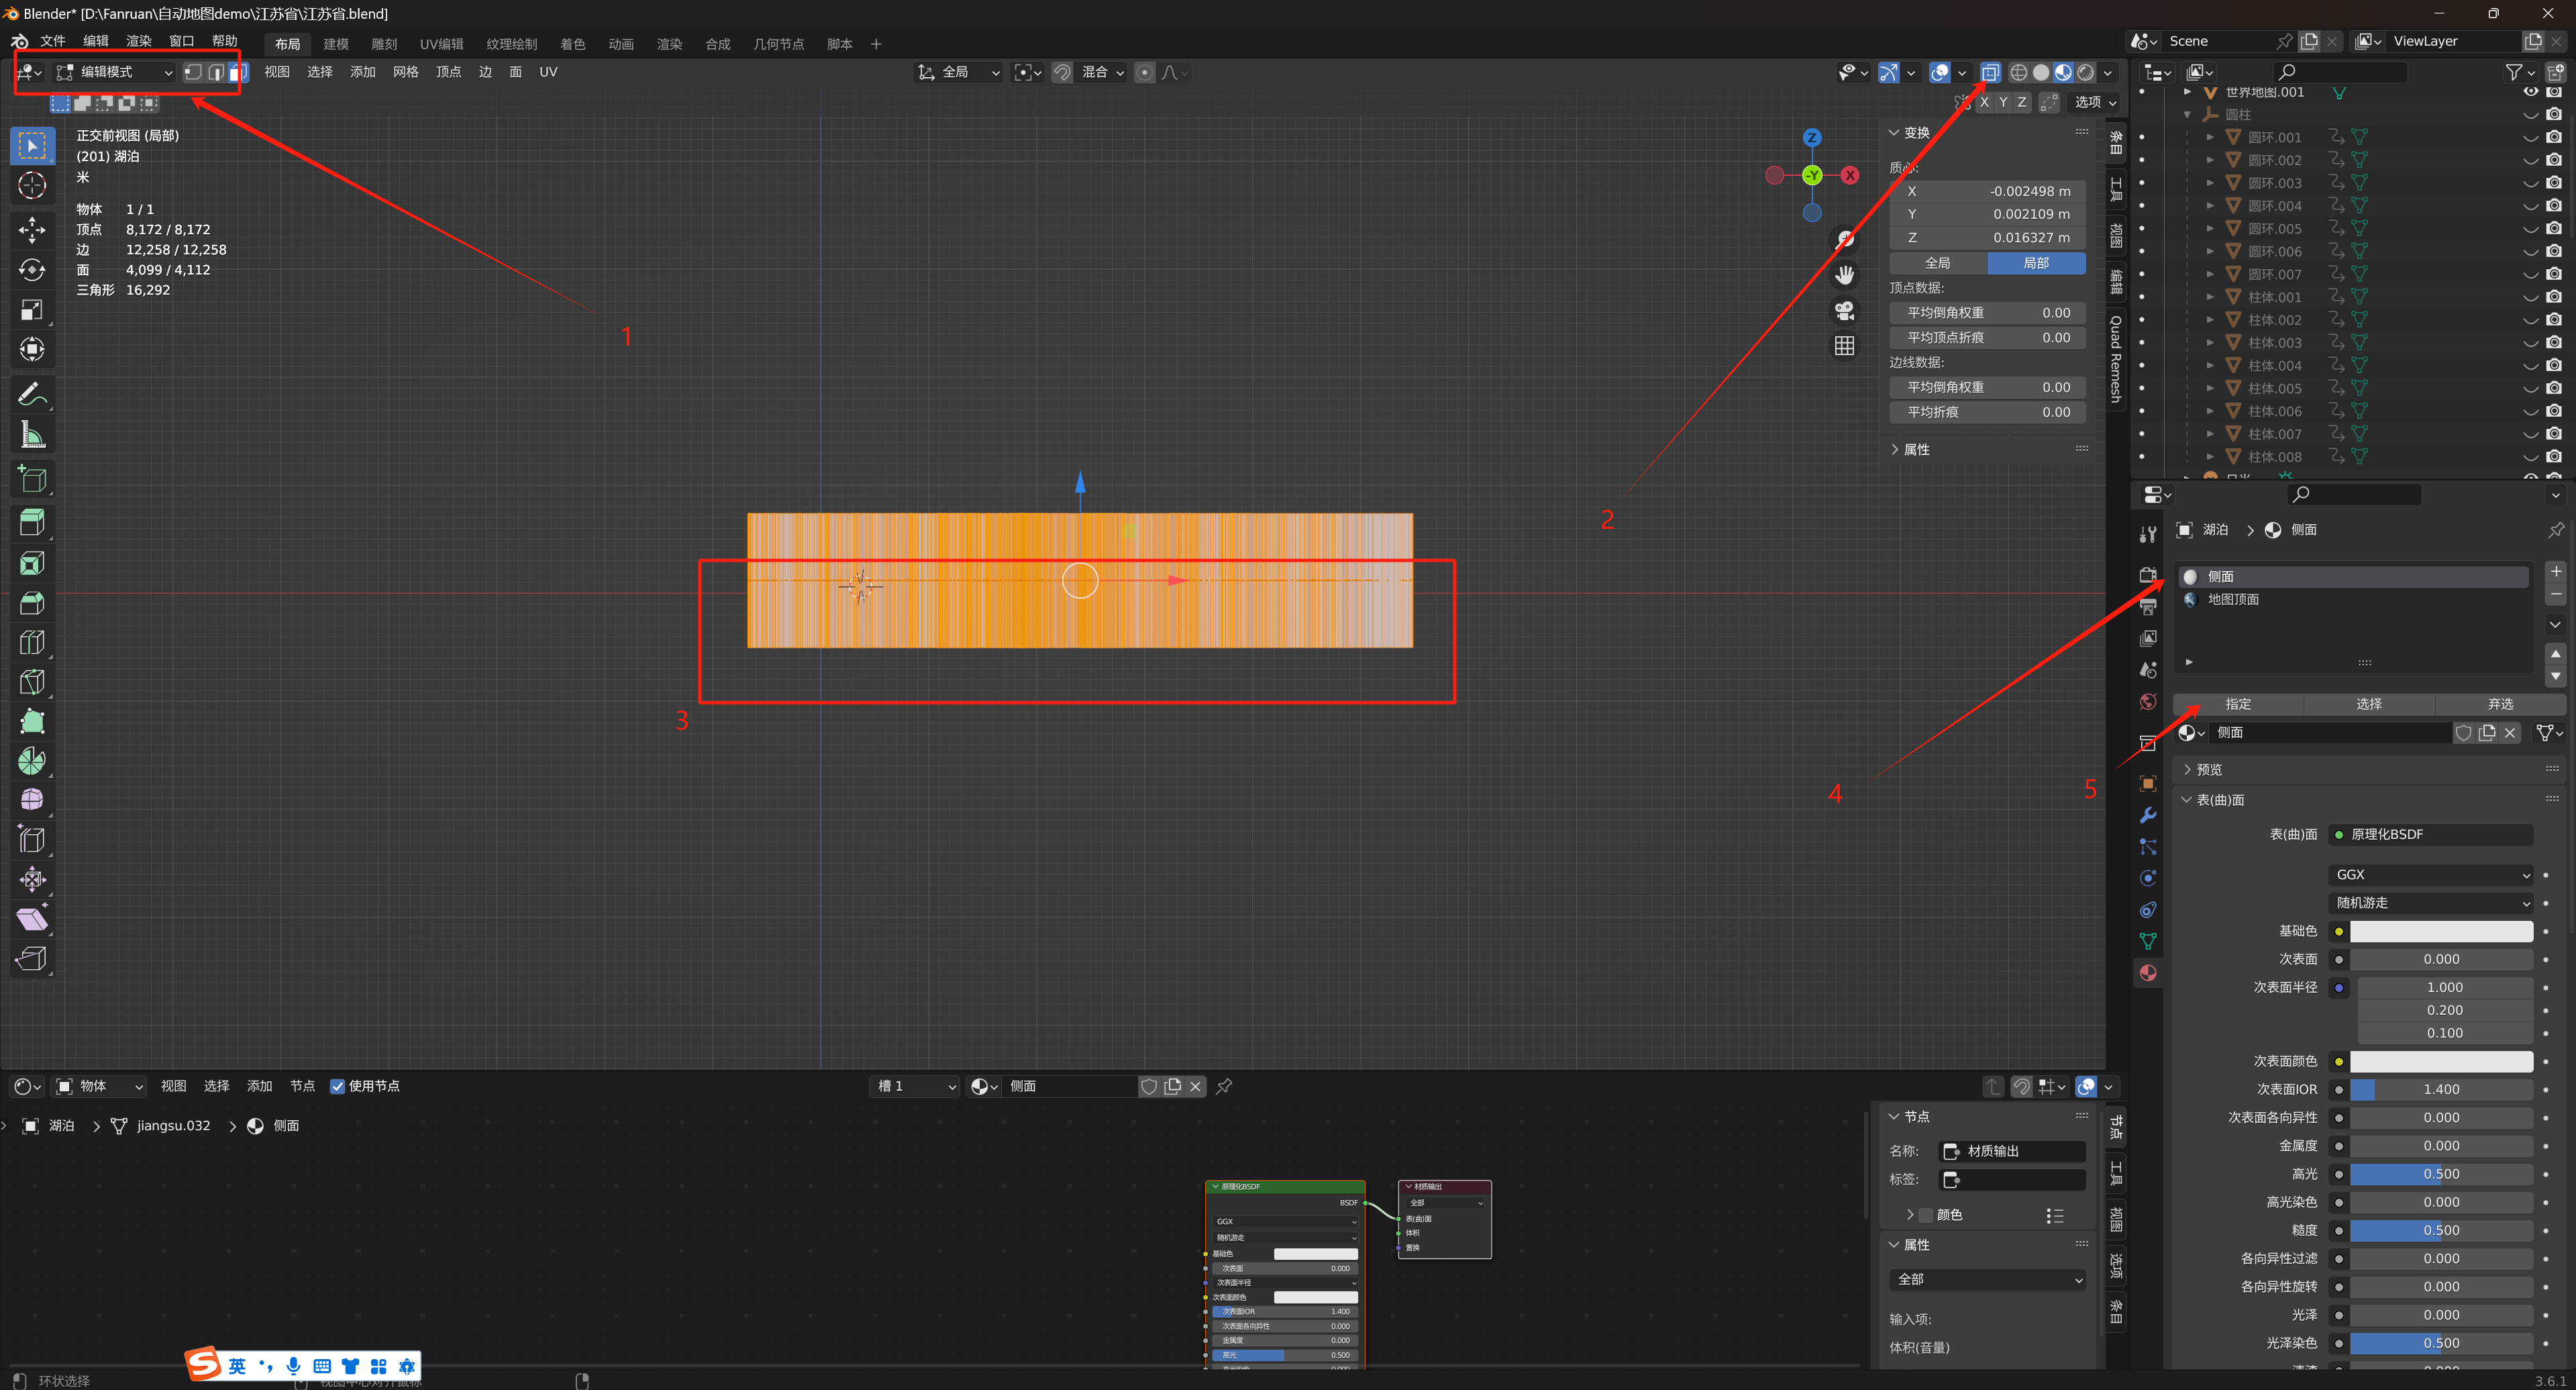The height and width of the screenshot is (1390, 2576).
Task: Select the Box Select tool in the left toolbar
Action: click(x=32, y=145)
